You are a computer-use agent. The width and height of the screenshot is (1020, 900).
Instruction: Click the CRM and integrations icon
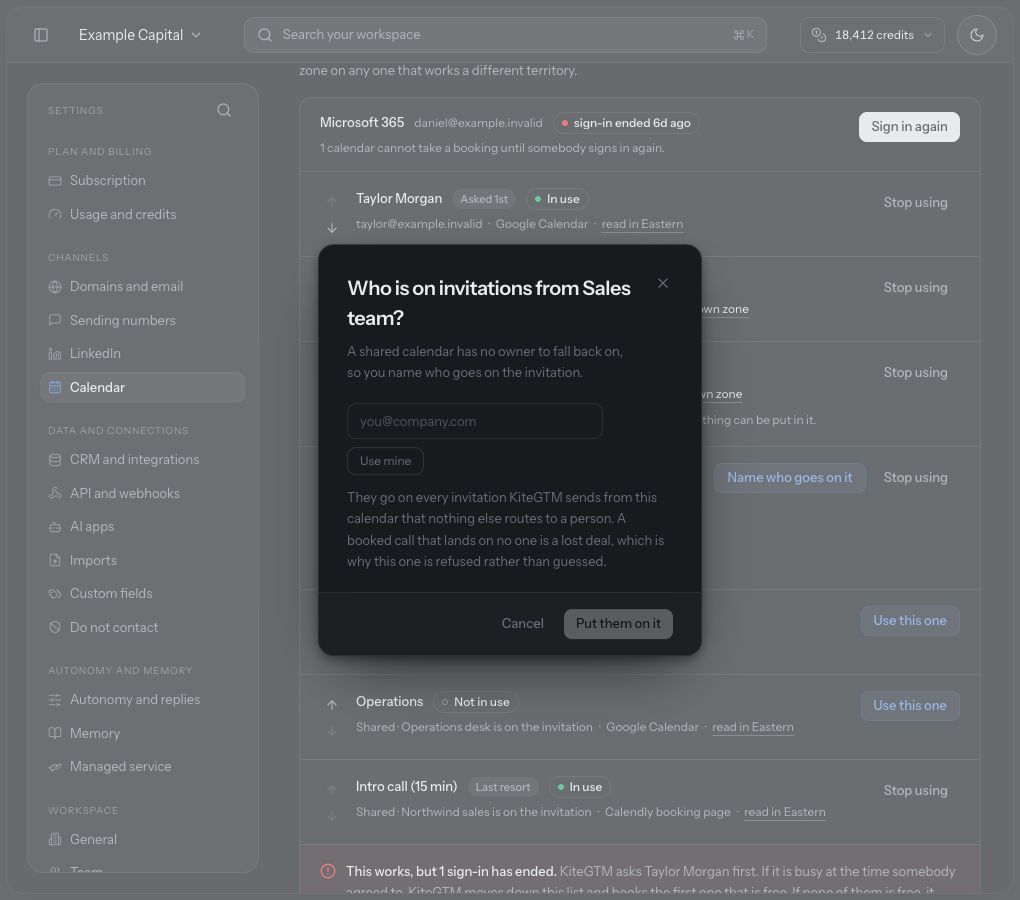click(55, 460)
